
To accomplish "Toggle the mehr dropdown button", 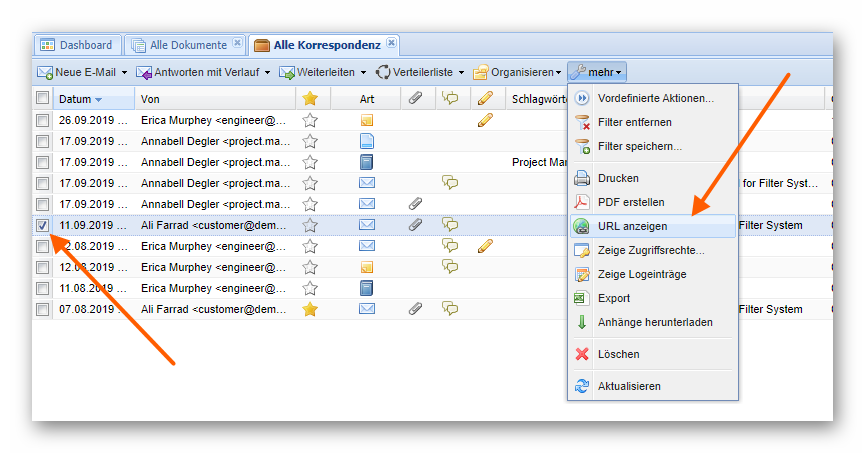I will click(596, 72).
